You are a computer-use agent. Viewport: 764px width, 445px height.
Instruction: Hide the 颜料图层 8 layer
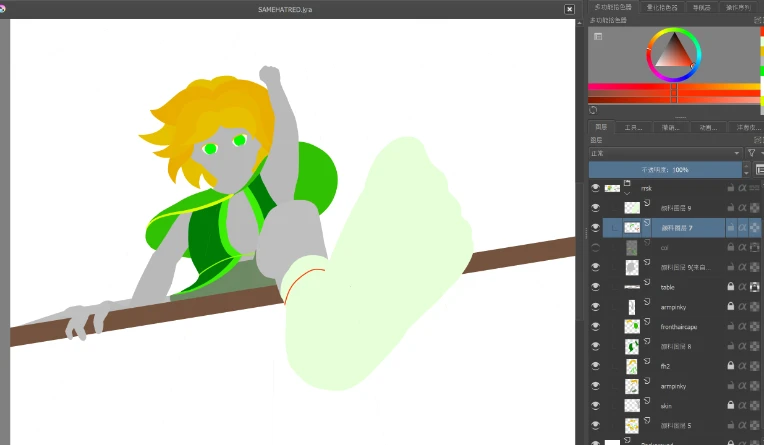tap(595, 347)
